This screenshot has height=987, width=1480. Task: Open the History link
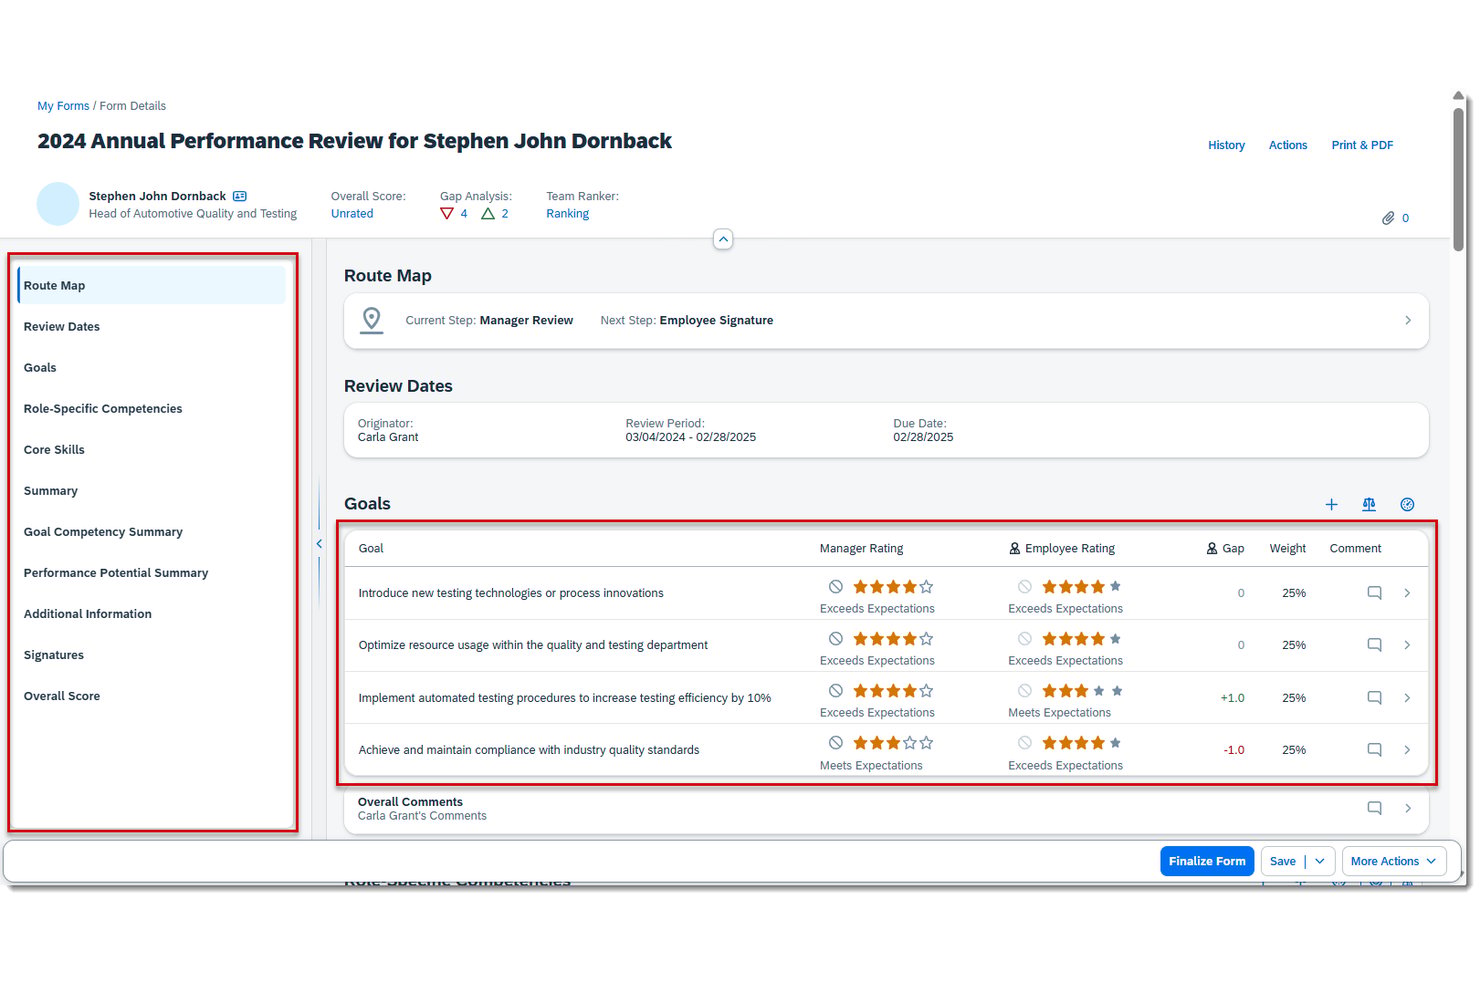(1226, 145)
